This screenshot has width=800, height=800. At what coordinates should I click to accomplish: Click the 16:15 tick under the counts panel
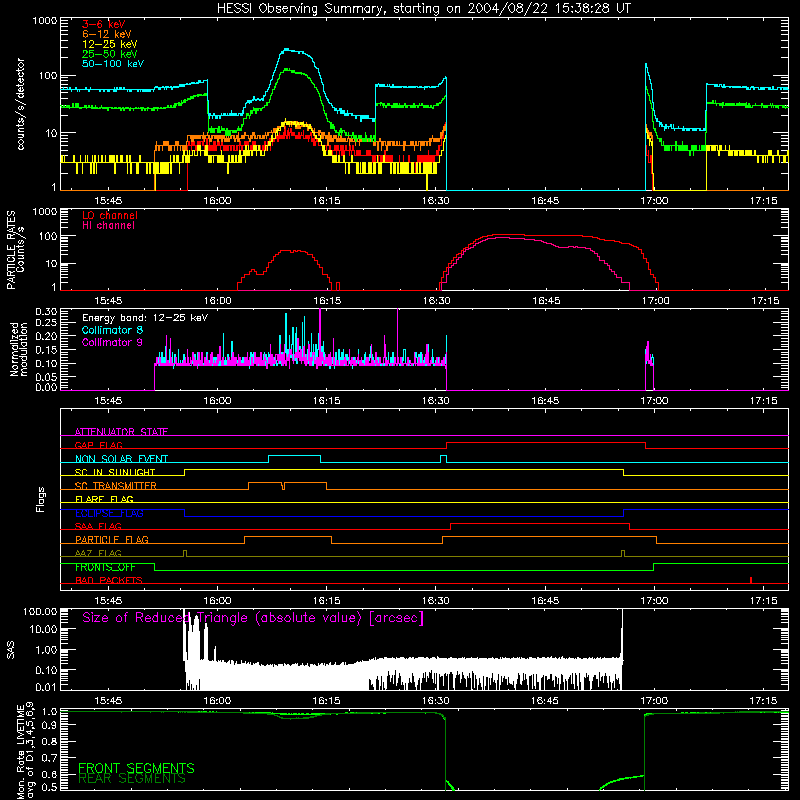pyautogui.click(x=327, y=201)
